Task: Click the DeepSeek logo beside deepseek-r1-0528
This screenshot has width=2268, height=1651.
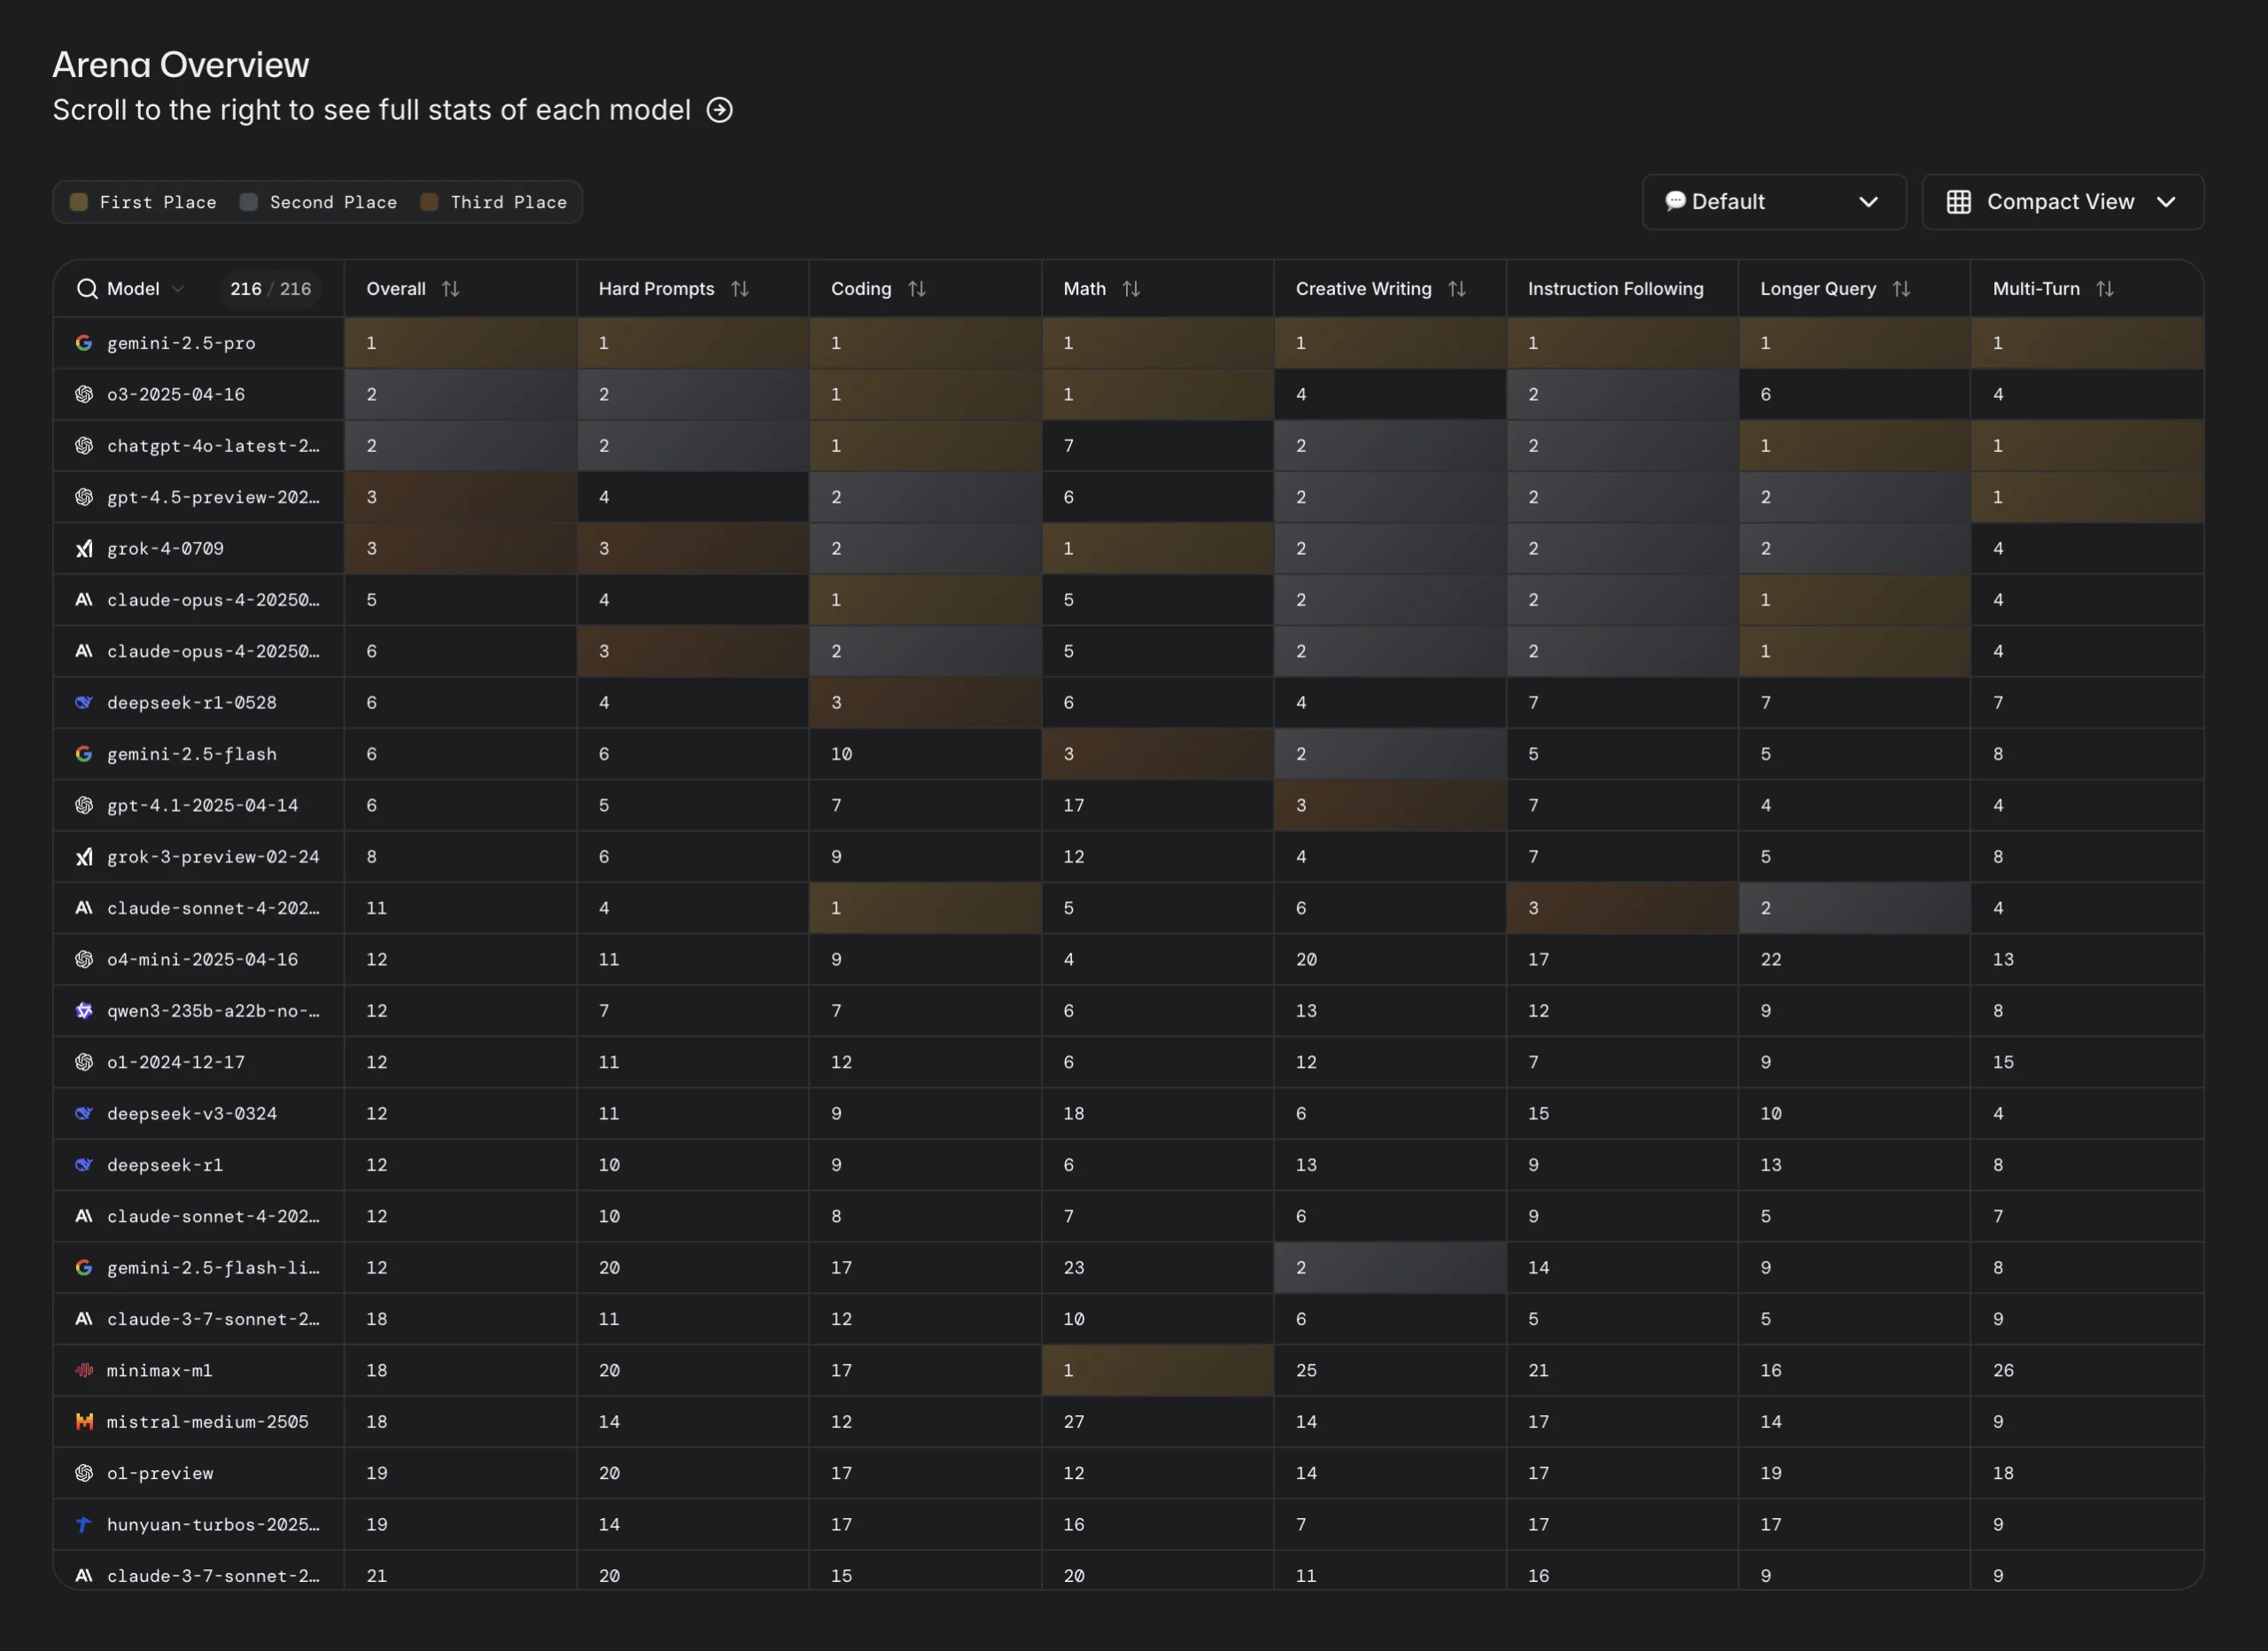Action: point(84,702)
